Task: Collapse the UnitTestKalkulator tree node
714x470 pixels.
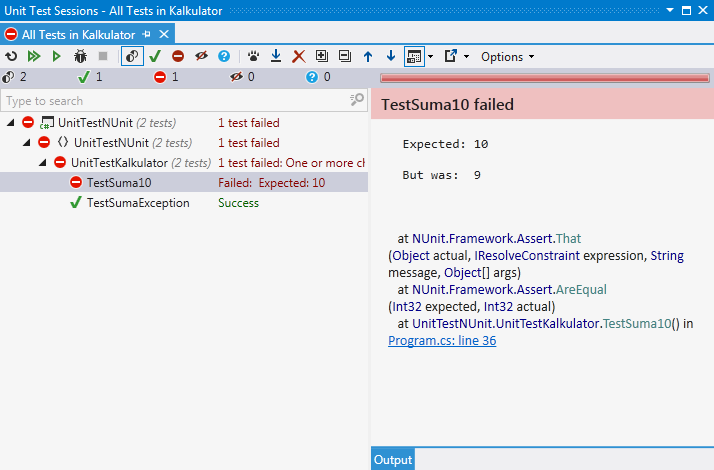Action: [43, 163]
